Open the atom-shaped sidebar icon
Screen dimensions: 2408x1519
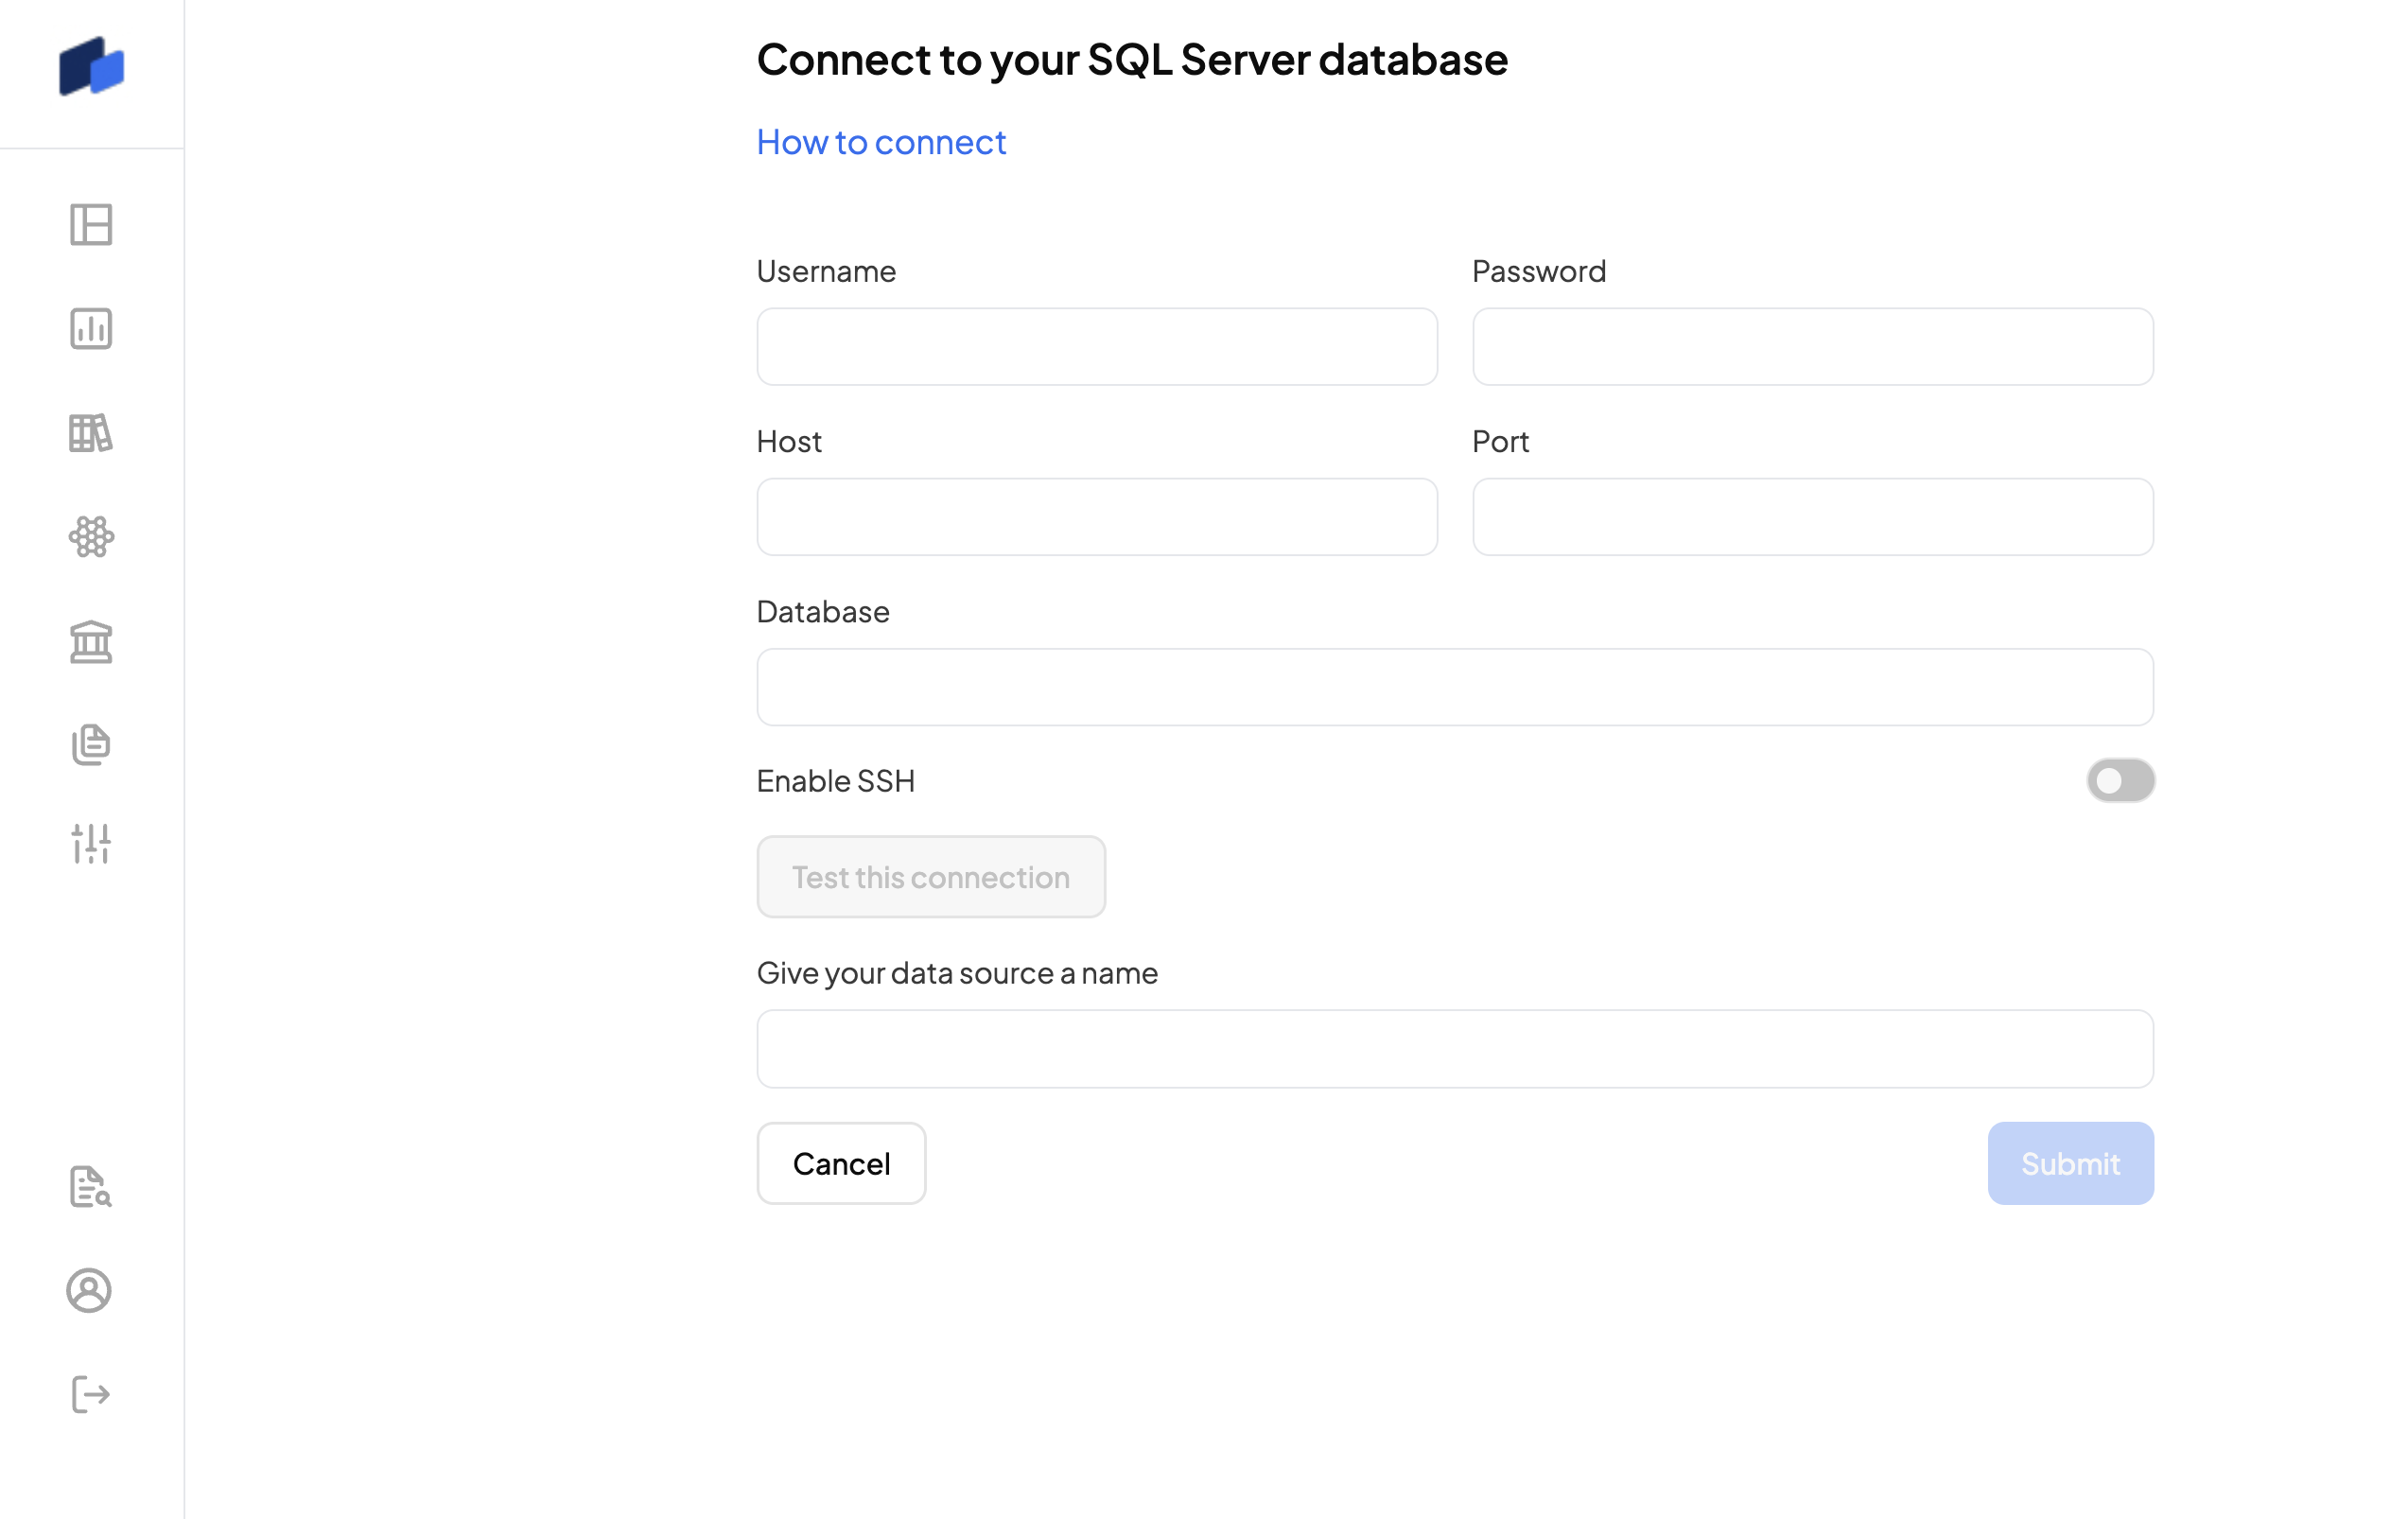point(91,537)
